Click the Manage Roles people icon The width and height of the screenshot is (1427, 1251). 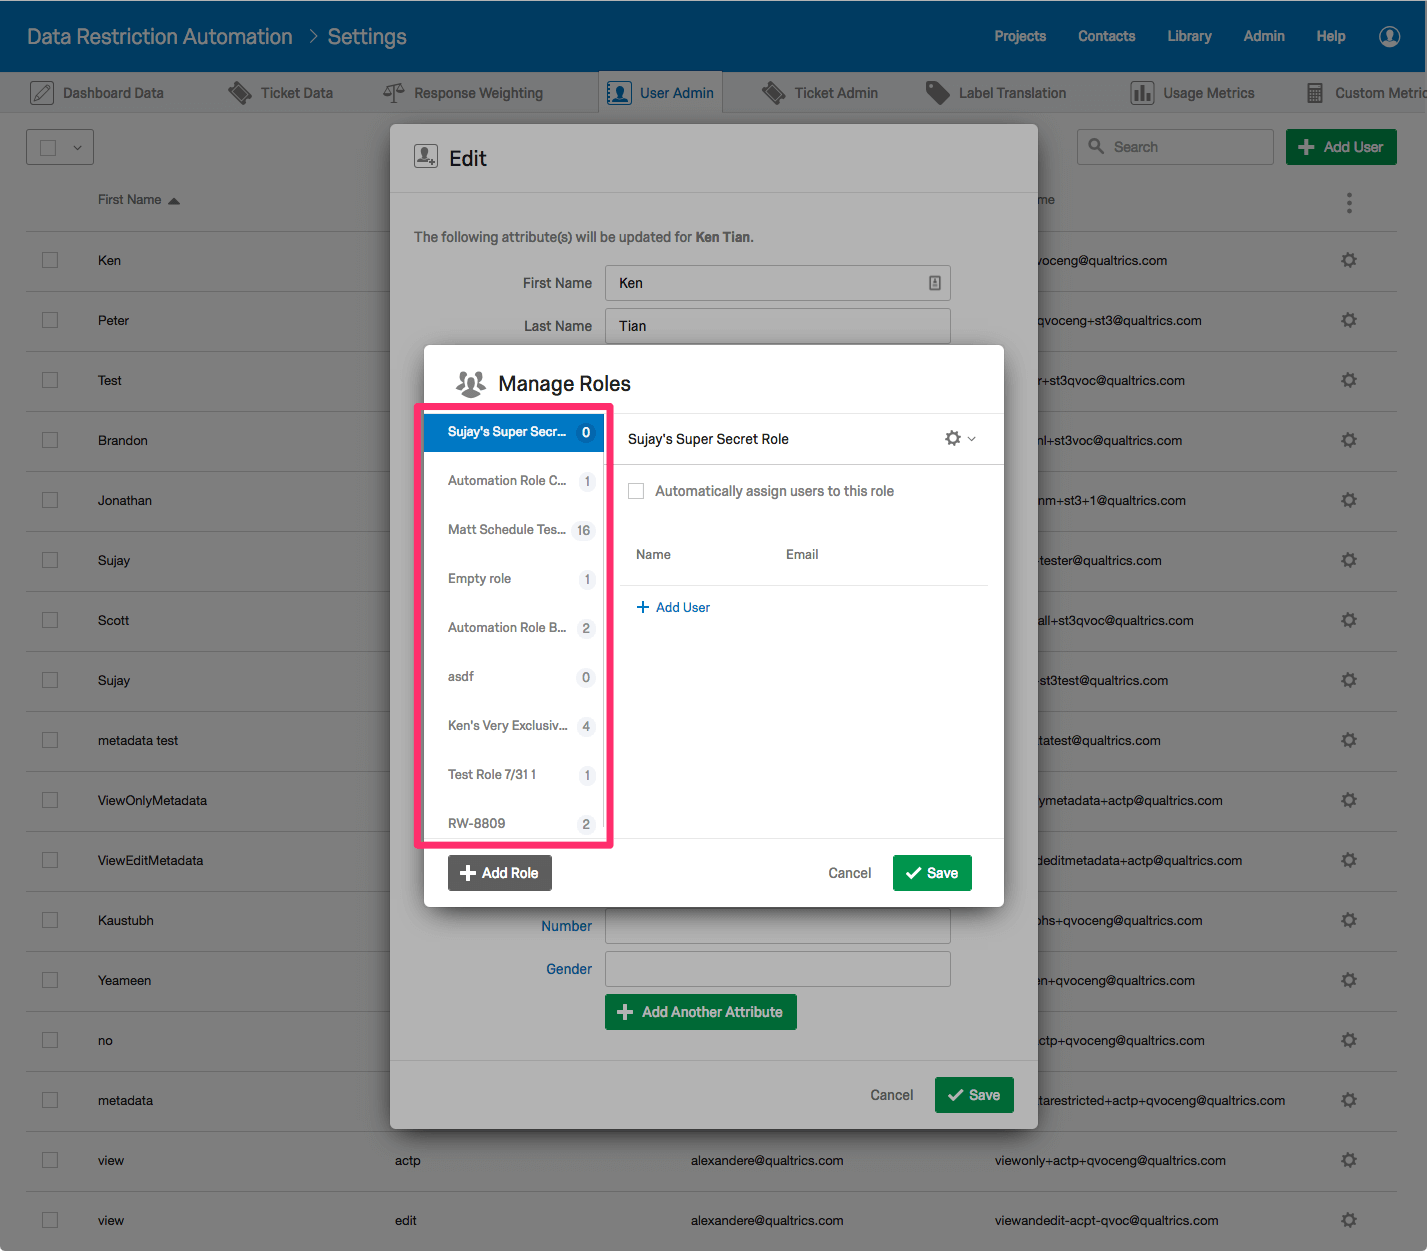(470, 383)
